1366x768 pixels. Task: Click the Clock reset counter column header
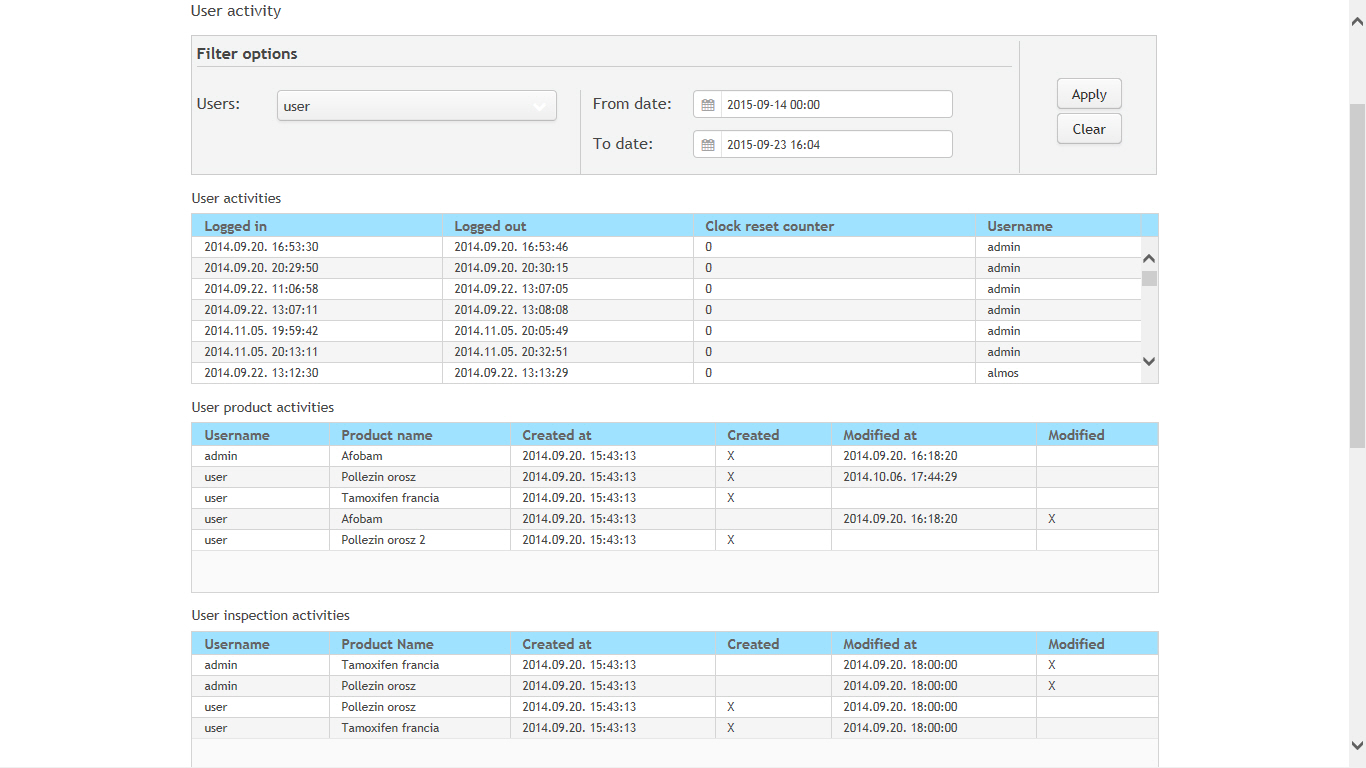pyautogui.click(x=769, y=226)
